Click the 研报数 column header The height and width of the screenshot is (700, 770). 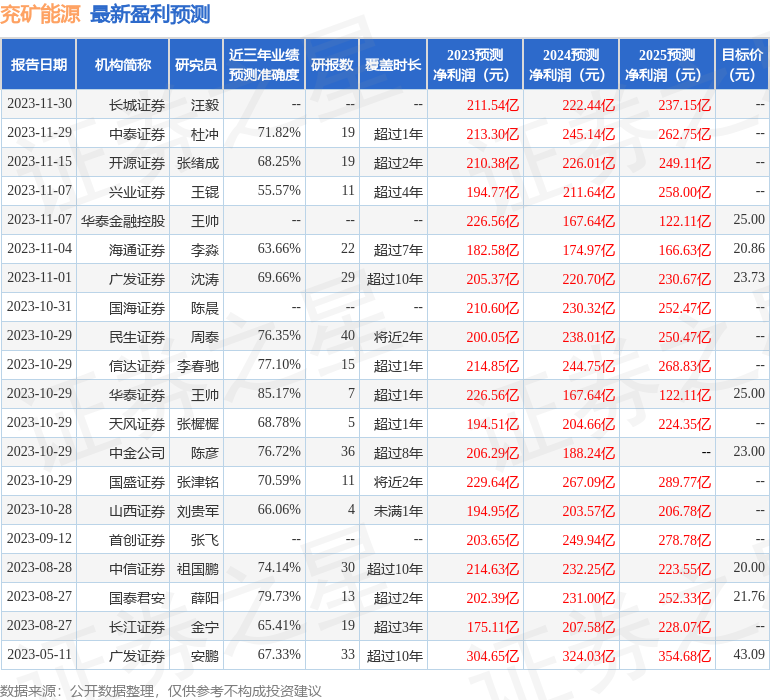pyautogui.click(x=332, y=64)
